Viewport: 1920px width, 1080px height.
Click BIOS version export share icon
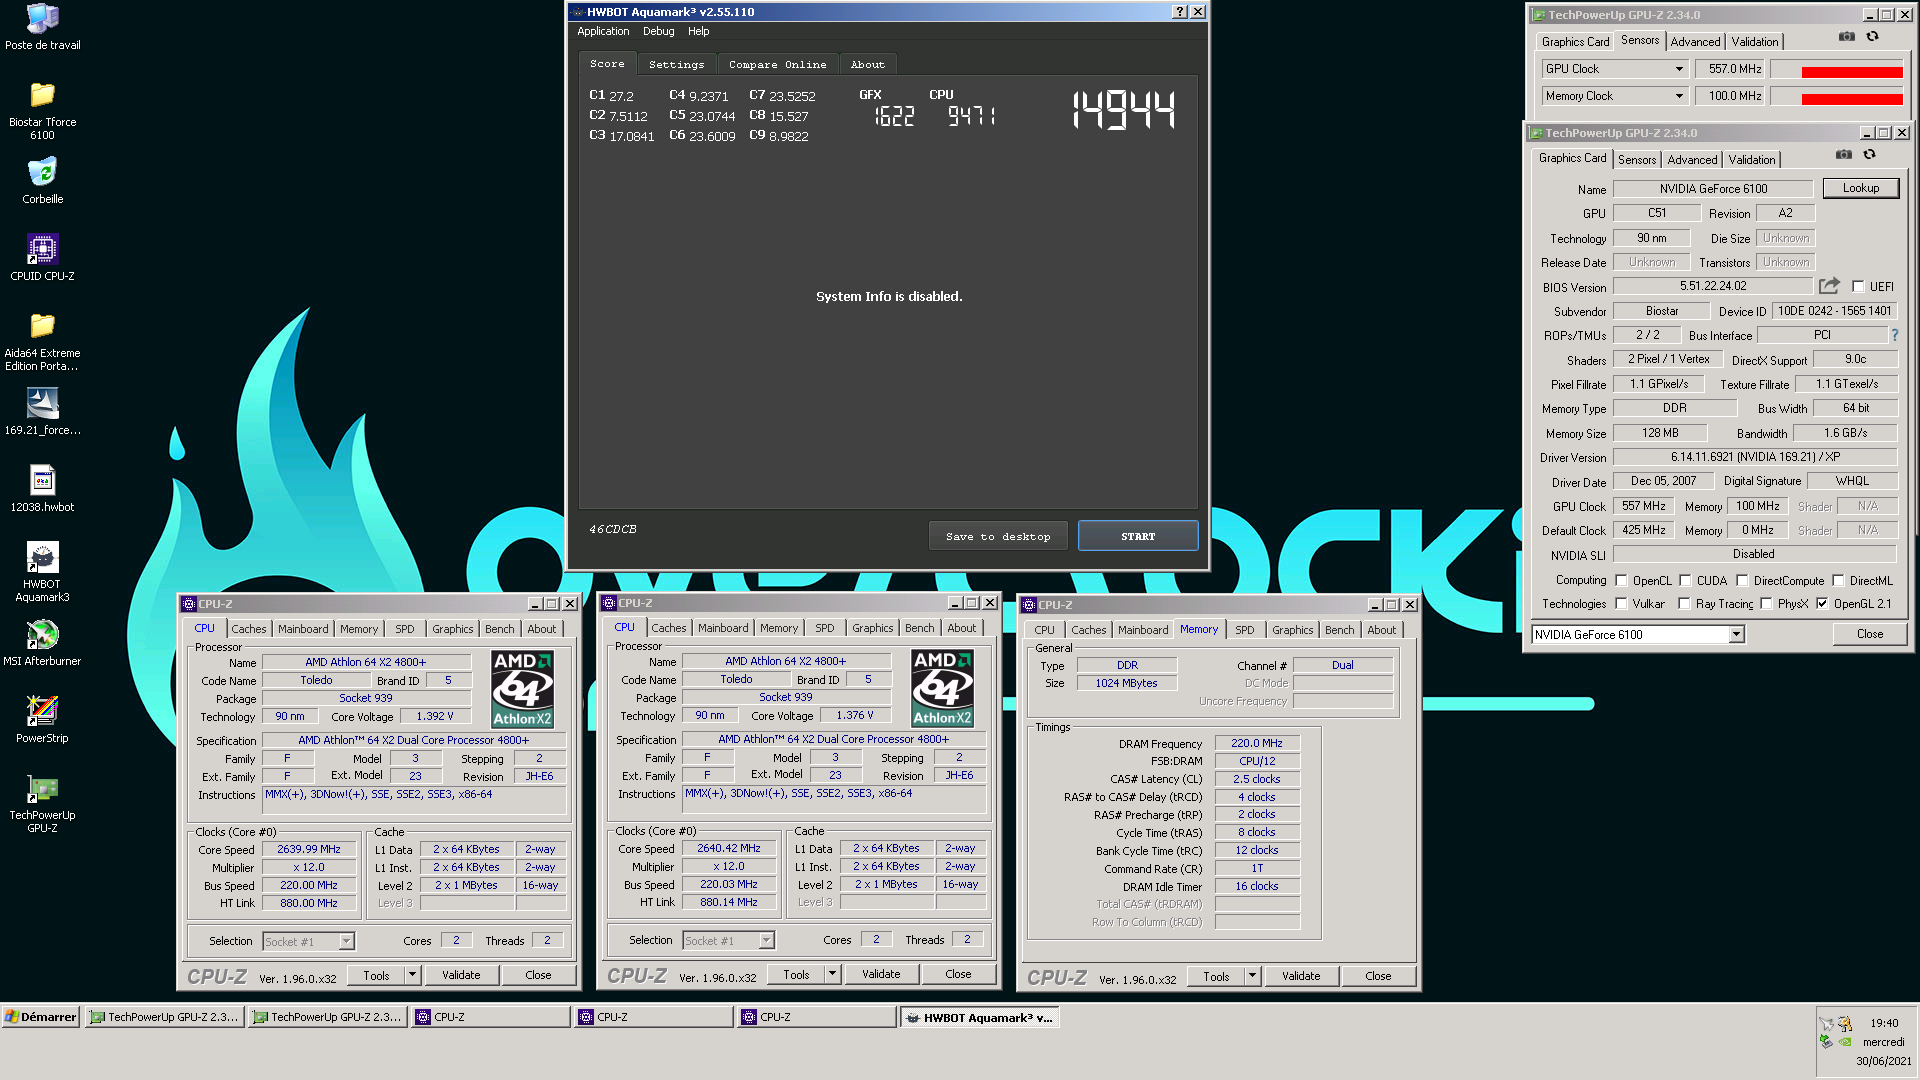tap(1829, 286)
